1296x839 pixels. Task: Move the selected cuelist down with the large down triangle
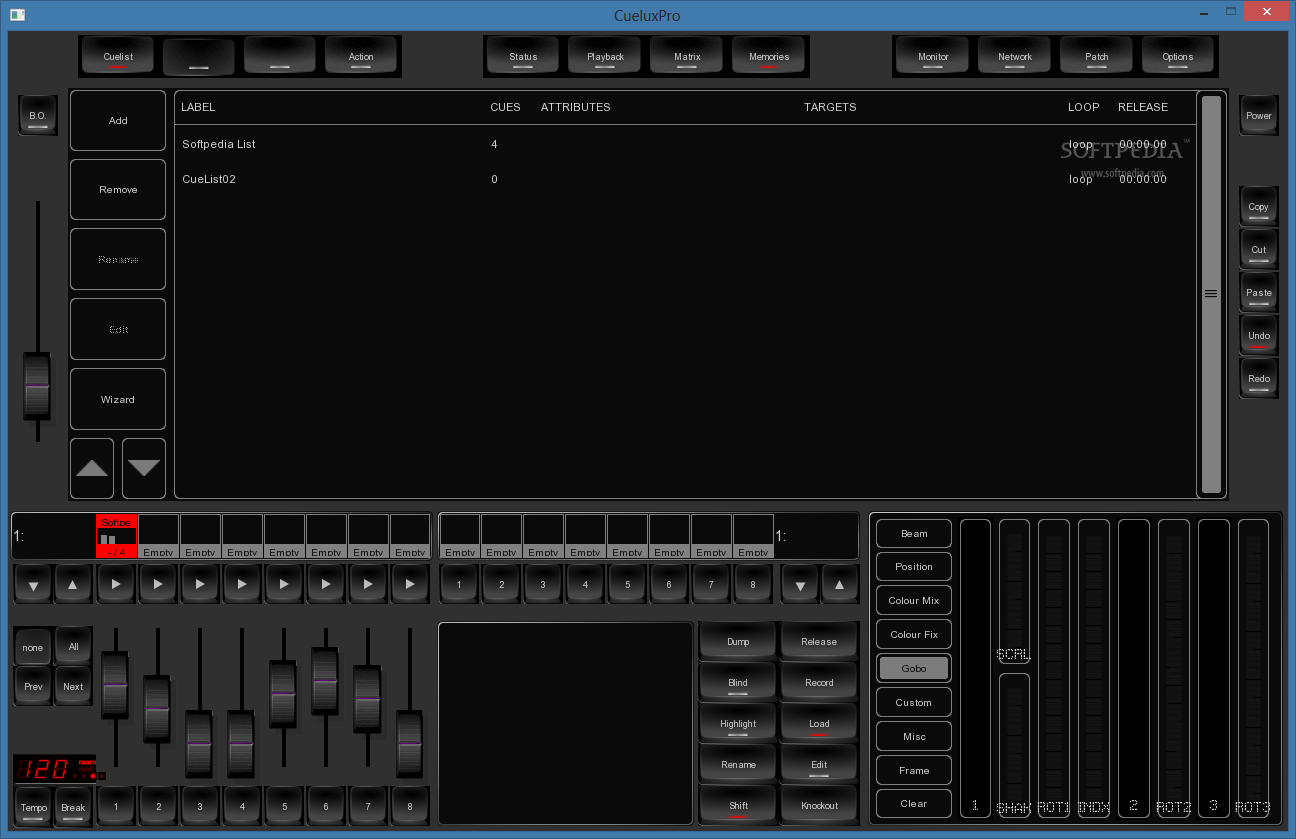144,468
